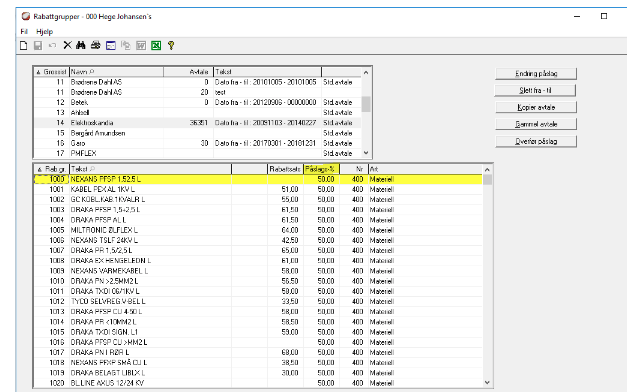633x392 pixels.
Task: Click the Kopier avtale button
Action: click(x=536, y=107)
